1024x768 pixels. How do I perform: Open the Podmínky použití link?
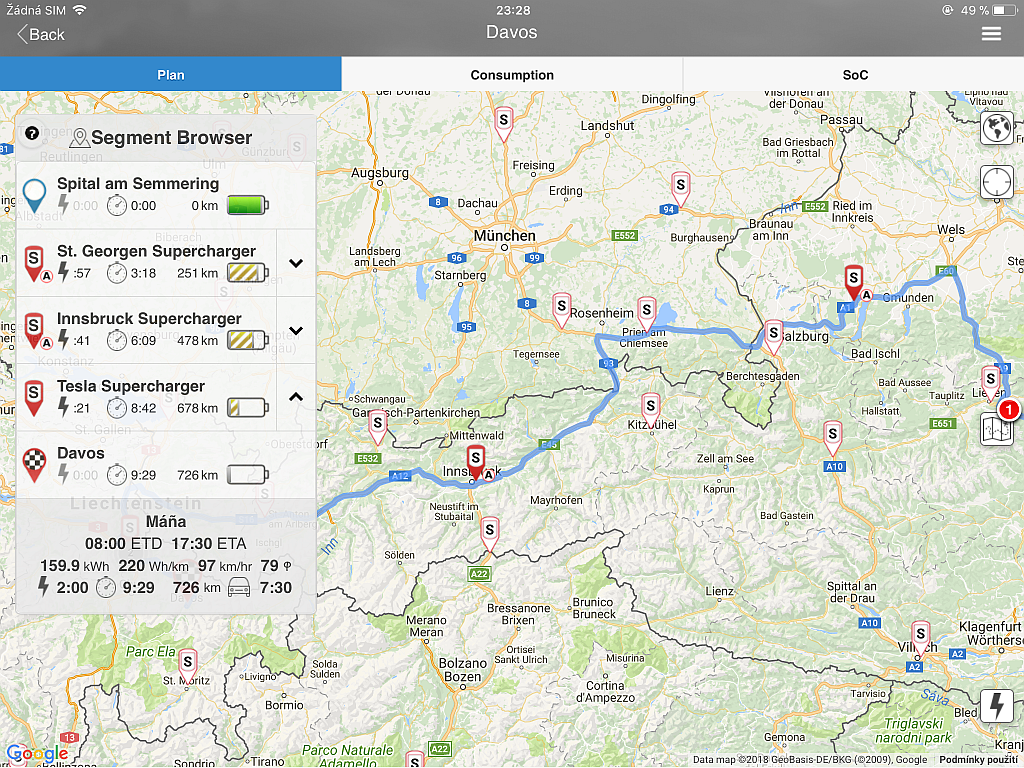coord(978,760)
